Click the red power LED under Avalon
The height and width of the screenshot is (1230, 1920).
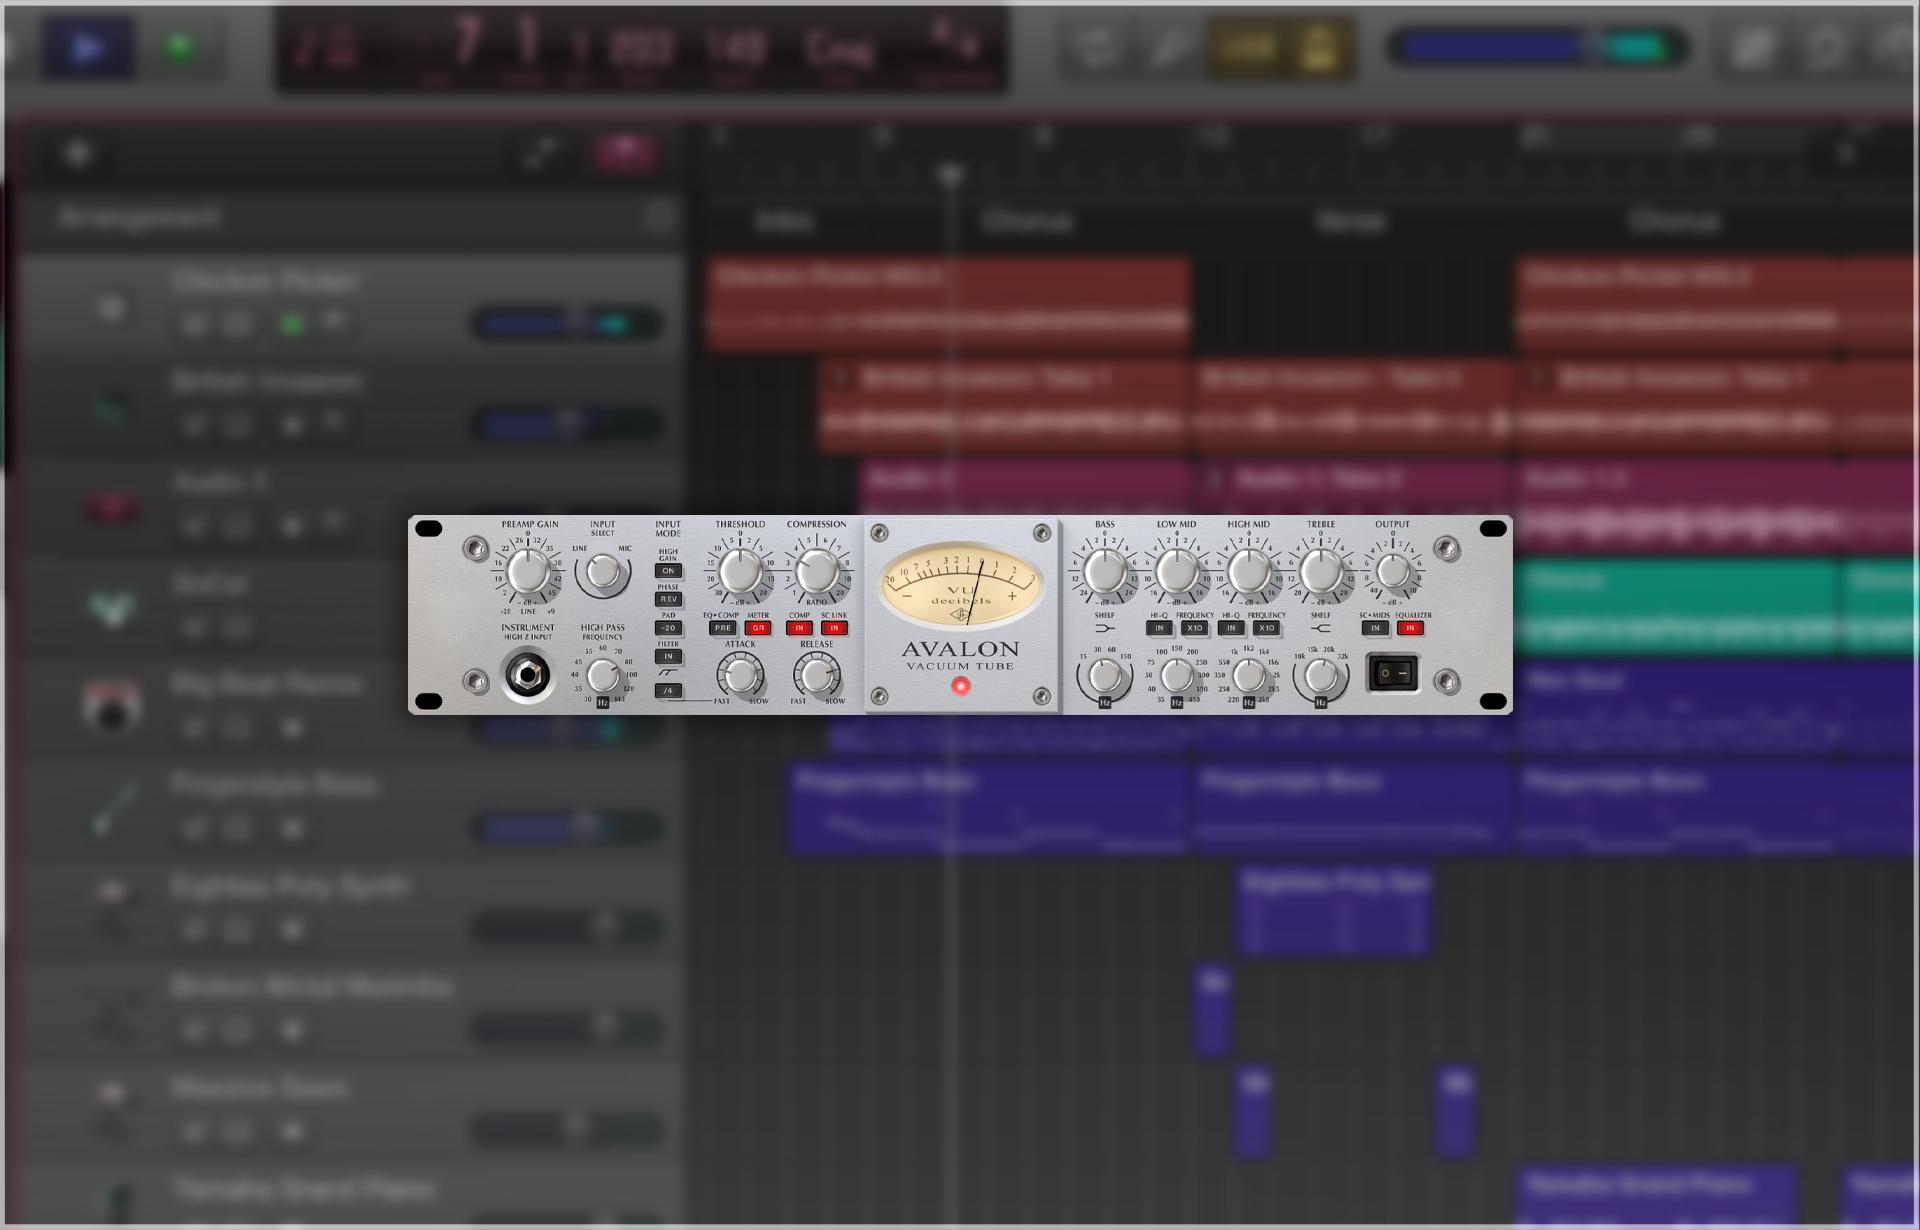(960, 686)
